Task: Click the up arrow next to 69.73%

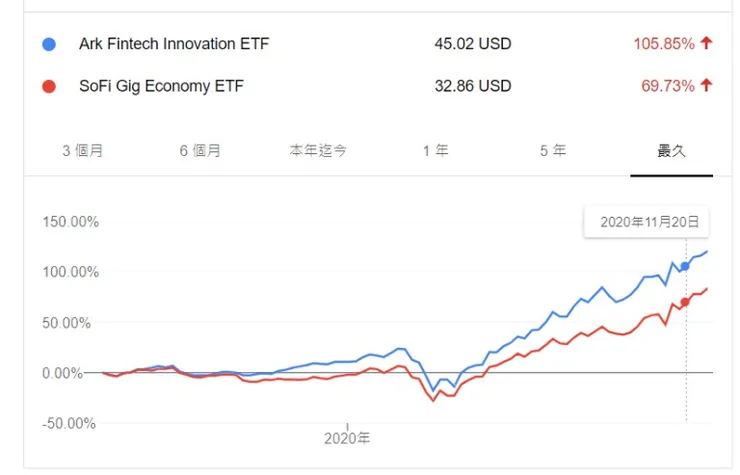Action: tap(706, 86)
